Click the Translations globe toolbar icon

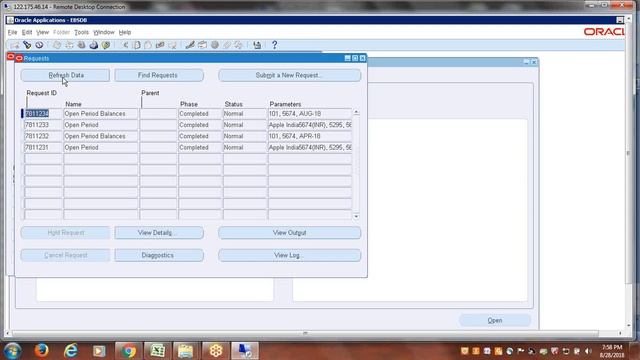point(215,45)
